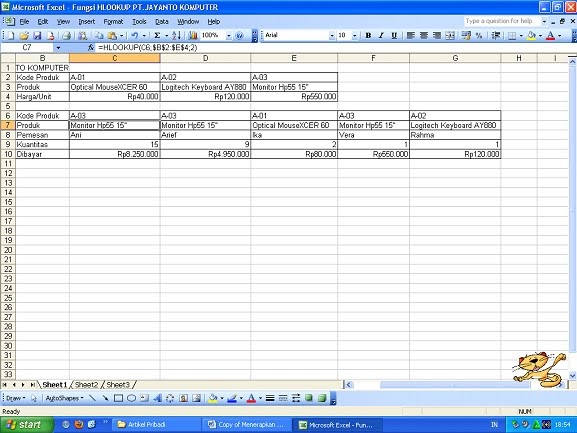
Task: Select the Line drawing tool
Action: point(92,398)
